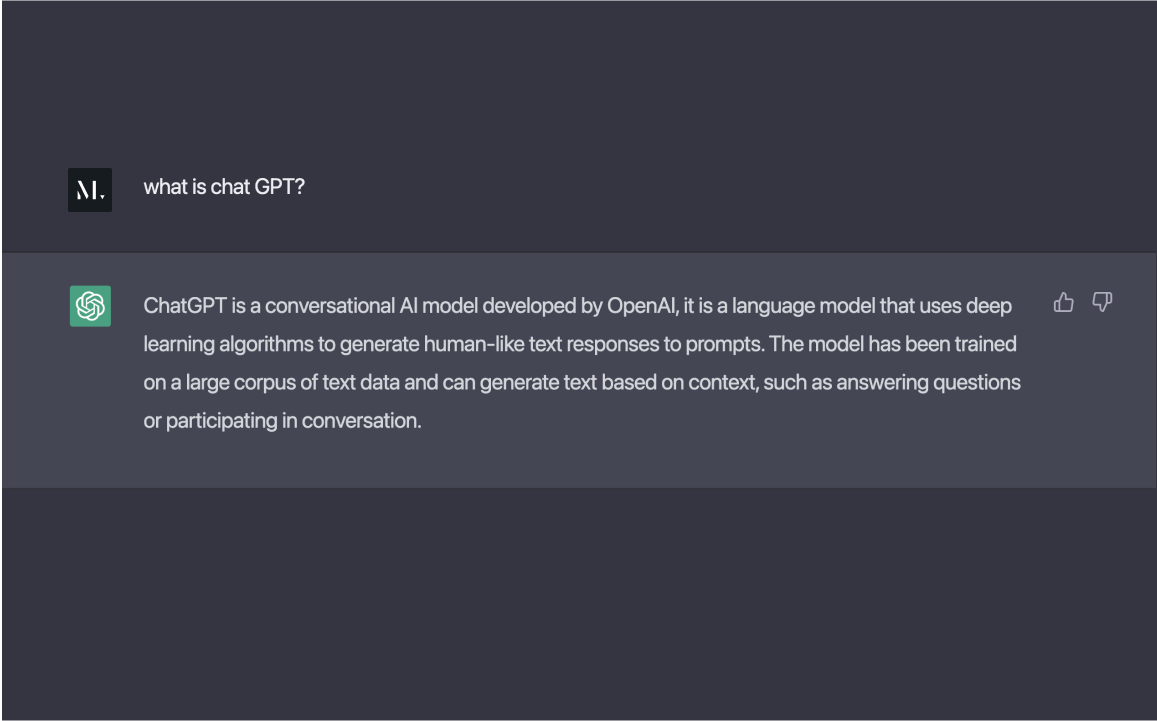The width and height of the screenshot is (1157, 721).
Task: Click the question "what is chat GPT?"
Action: [x=224, y=187]
